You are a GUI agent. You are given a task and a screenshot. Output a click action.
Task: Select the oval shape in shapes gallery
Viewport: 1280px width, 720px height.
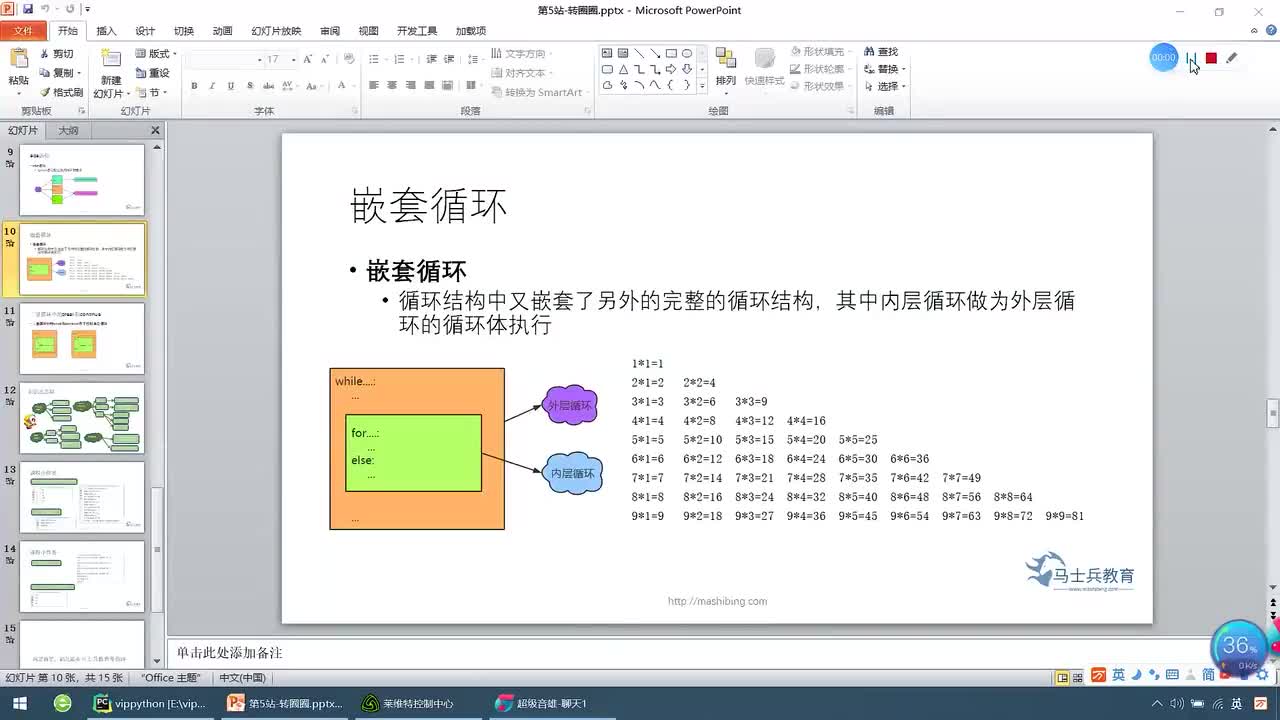[687, 53]
